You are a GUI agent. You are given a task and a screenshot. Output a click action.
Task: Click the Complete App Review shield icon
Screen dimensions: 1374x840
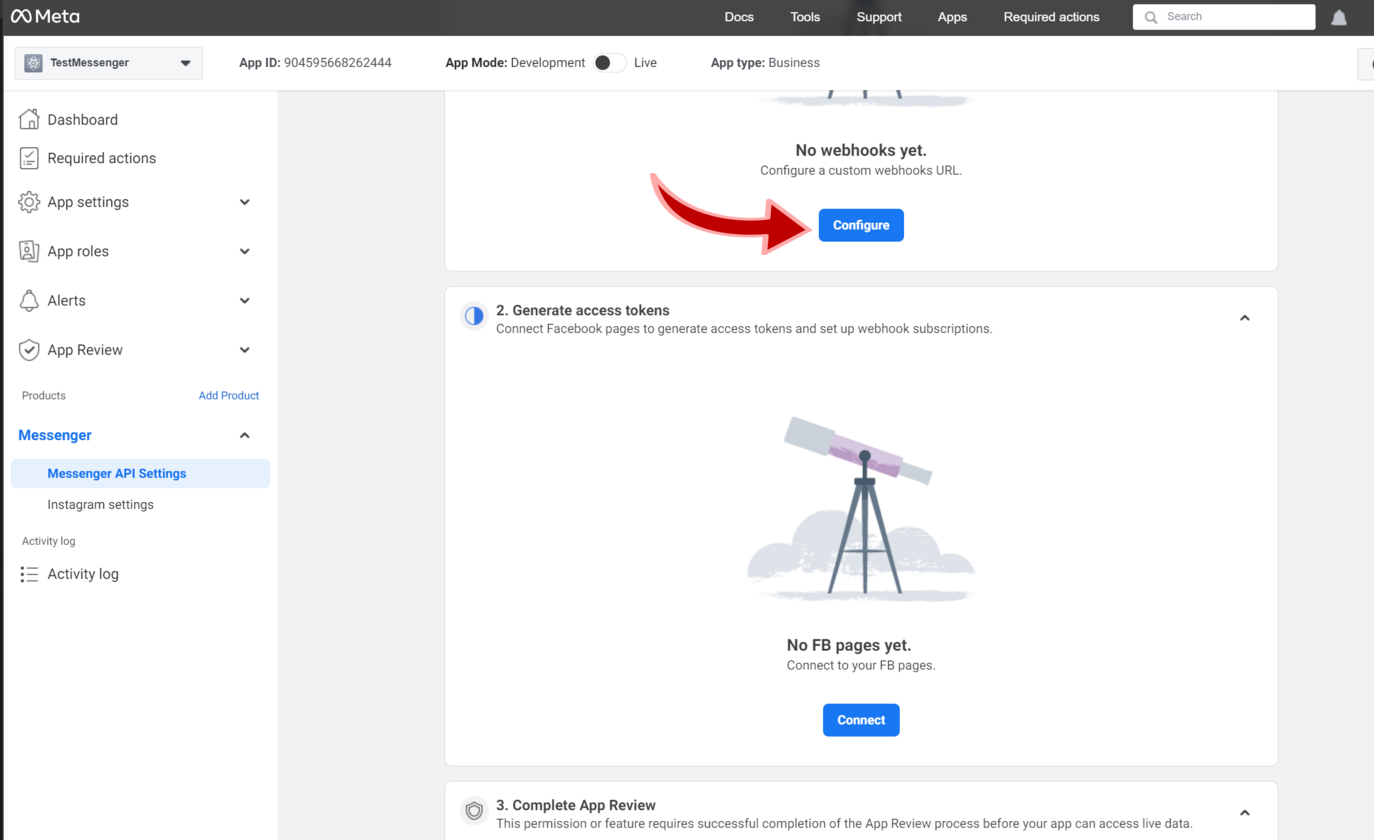pyautogui.click(x=473, y=811)
